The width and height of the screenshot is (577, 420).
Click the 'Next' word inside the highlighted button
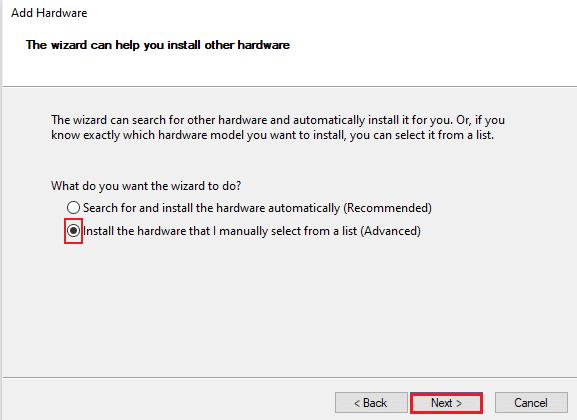click(x=442, y=403)
